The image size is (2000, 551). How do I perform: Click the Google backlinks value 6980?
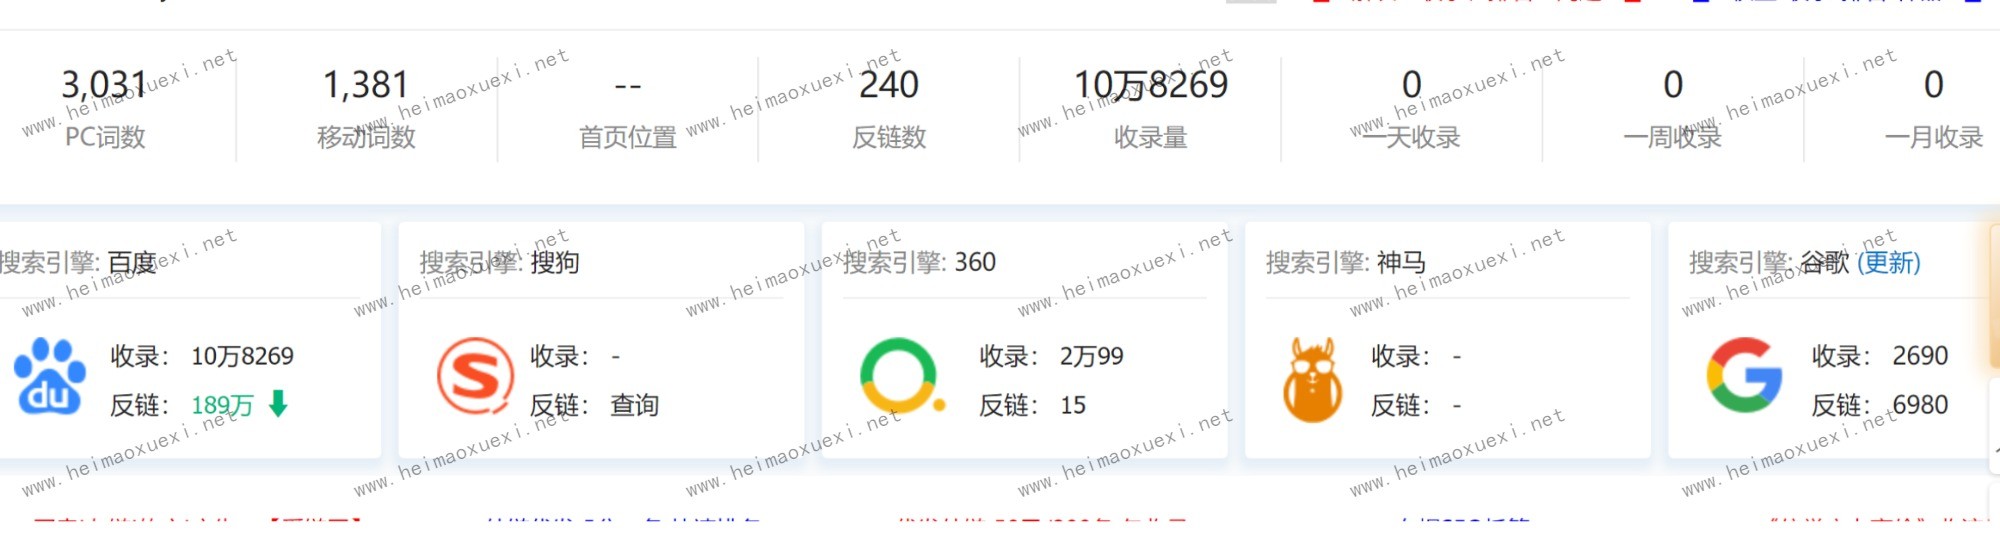click(1919, 405)
